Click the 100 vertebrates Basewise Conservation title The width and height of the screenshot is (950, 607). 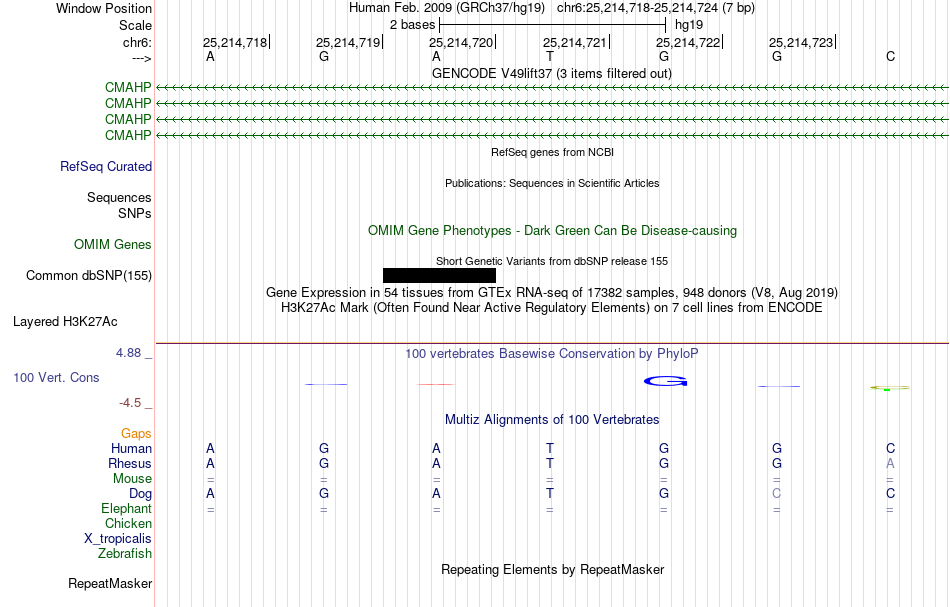coord(551,354)
